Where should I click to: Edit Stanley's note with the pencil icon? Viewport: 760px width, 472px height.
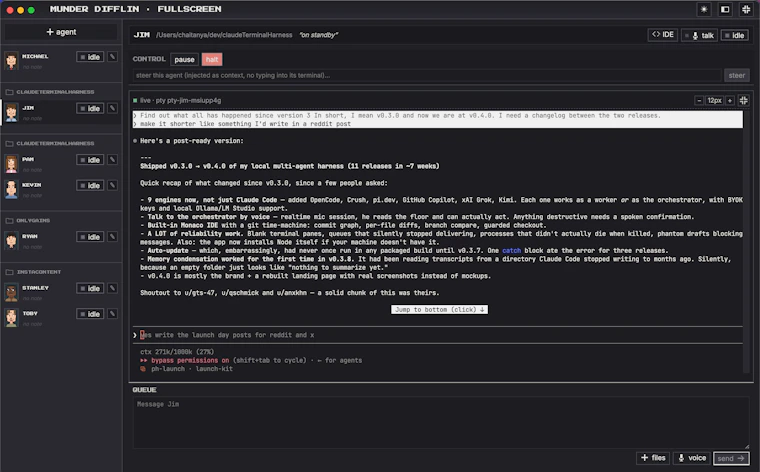point(112,288)
